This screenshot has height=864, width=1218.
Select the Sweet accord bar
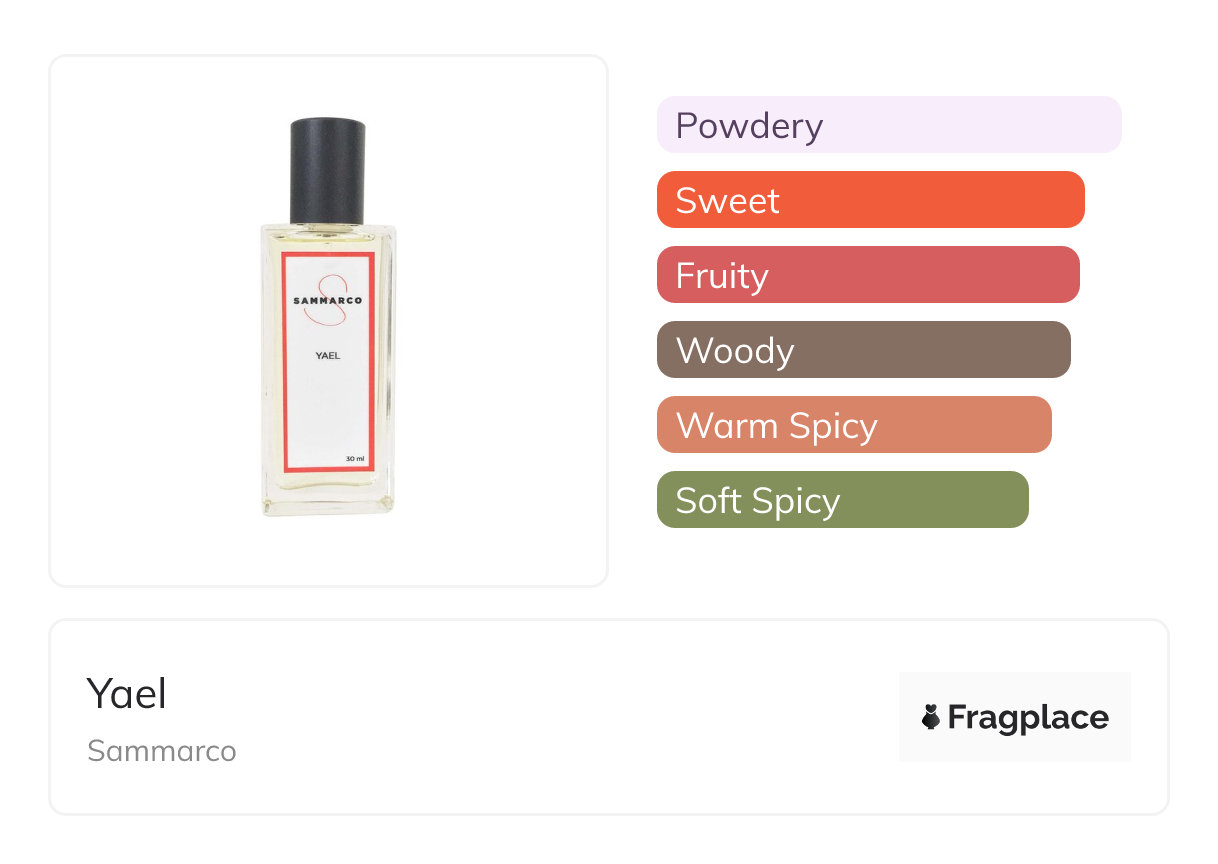coord(870,200)
